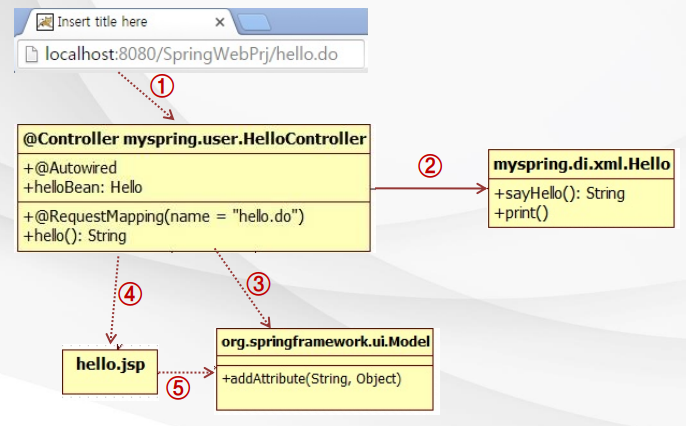
Task: Click the '+addAttribute(String, Object)' method
Action: click(x=312, y=379)
